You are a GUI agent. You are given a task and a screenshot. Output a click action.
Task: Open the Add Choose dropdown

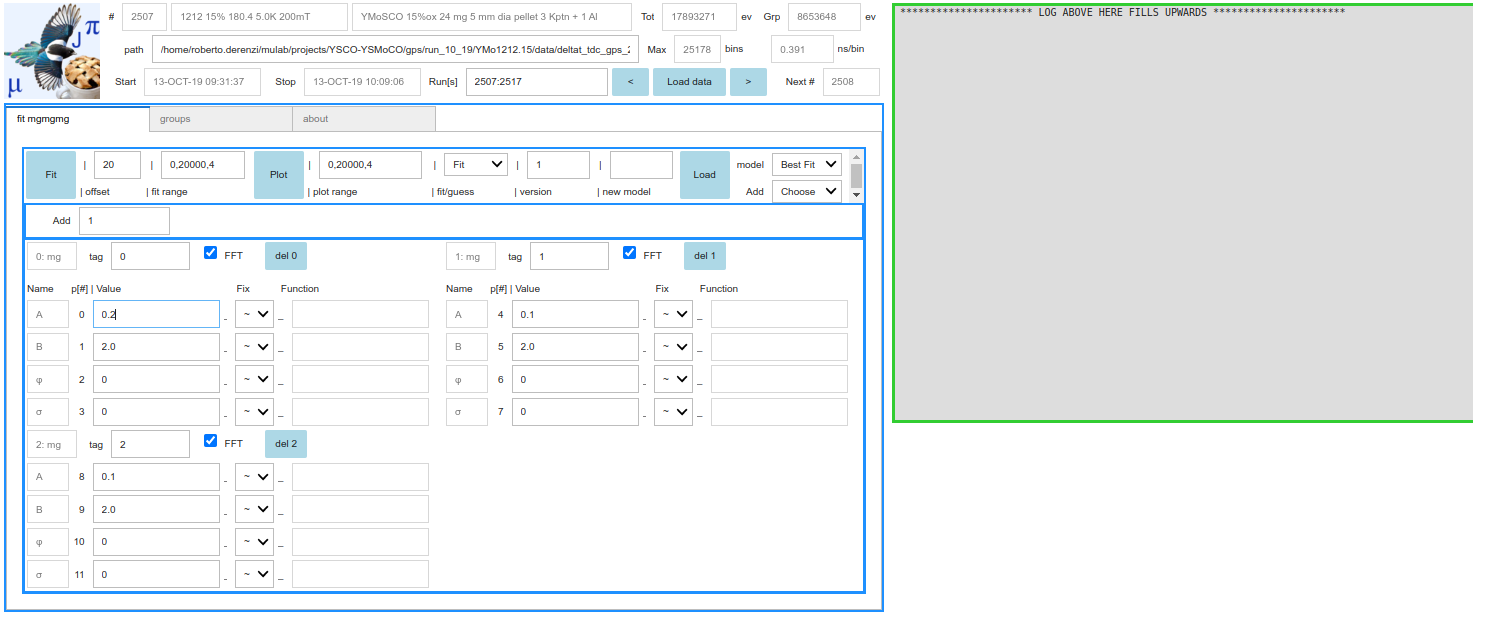pyautogui.click(x=807, y=191)
